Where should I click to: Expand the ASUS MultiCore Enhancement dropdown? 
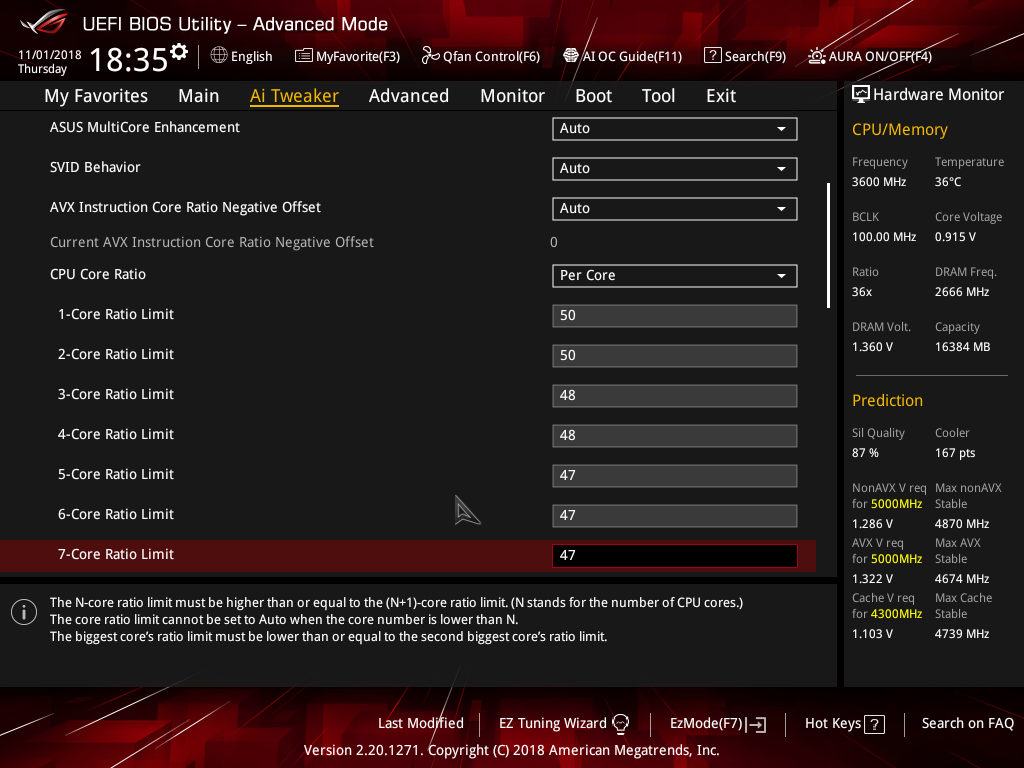(675, 129)
